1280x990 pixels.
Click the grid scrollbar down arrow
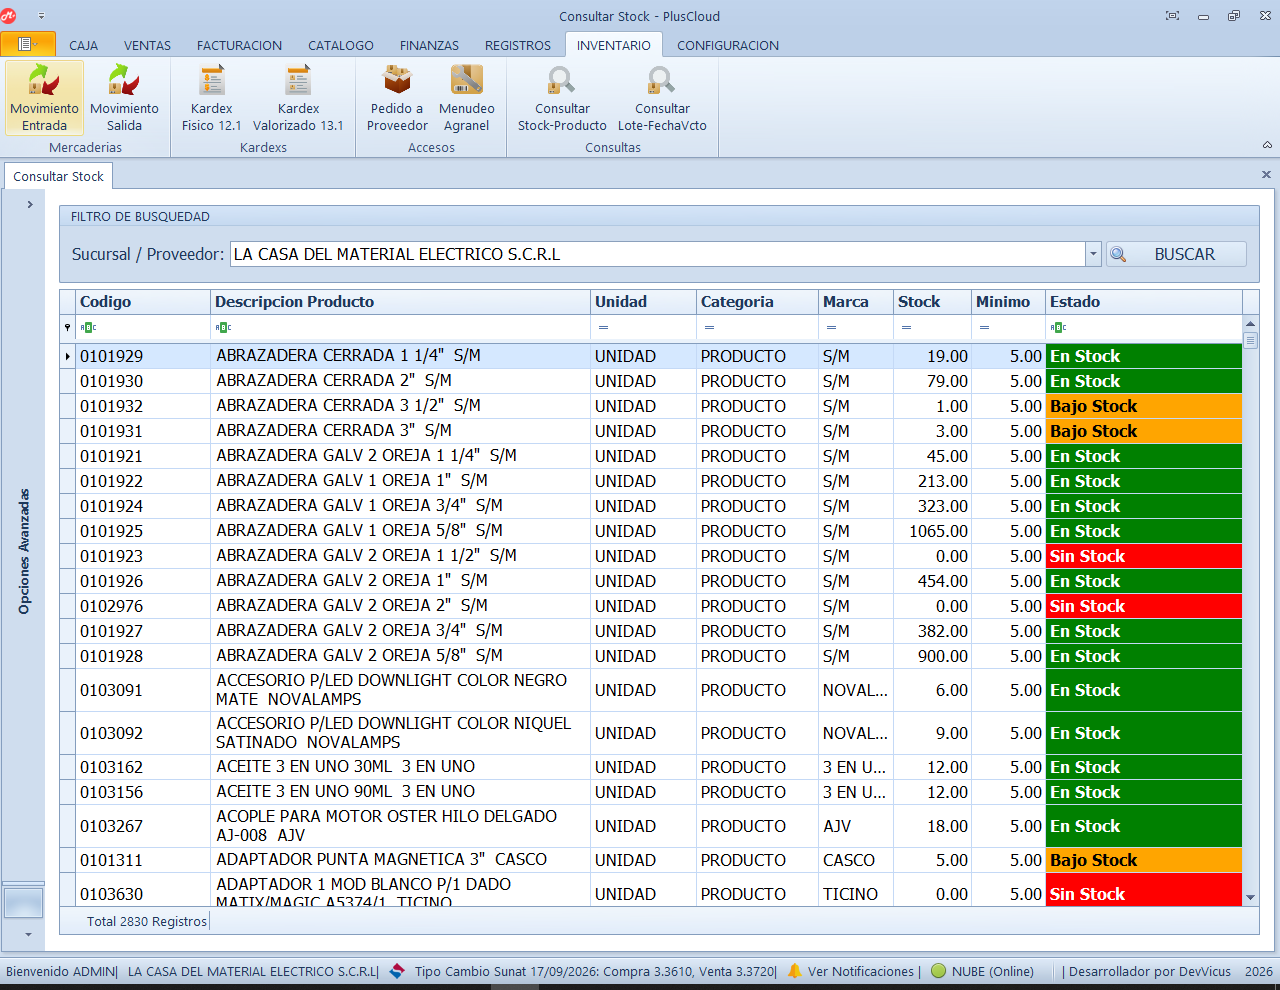[1250, 898]
